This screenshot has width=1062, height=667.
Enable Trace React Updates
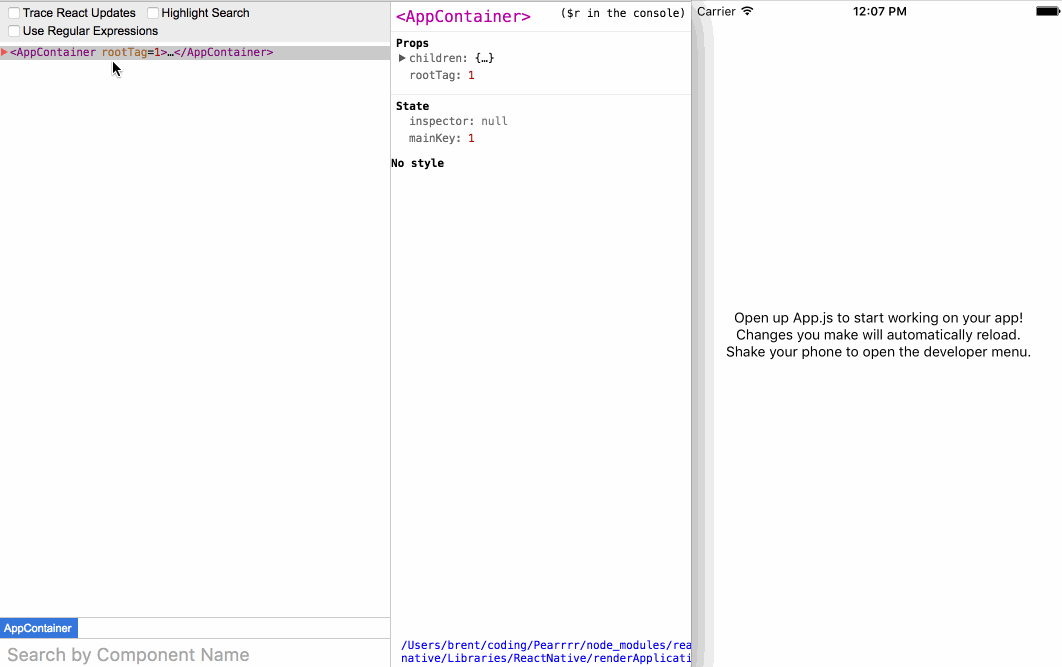pos(13,12)
